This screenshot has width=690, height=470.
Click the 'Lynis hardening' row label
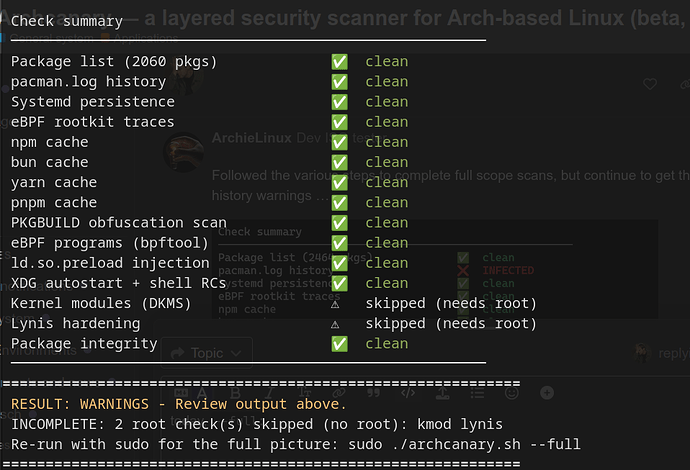(75, 323)
